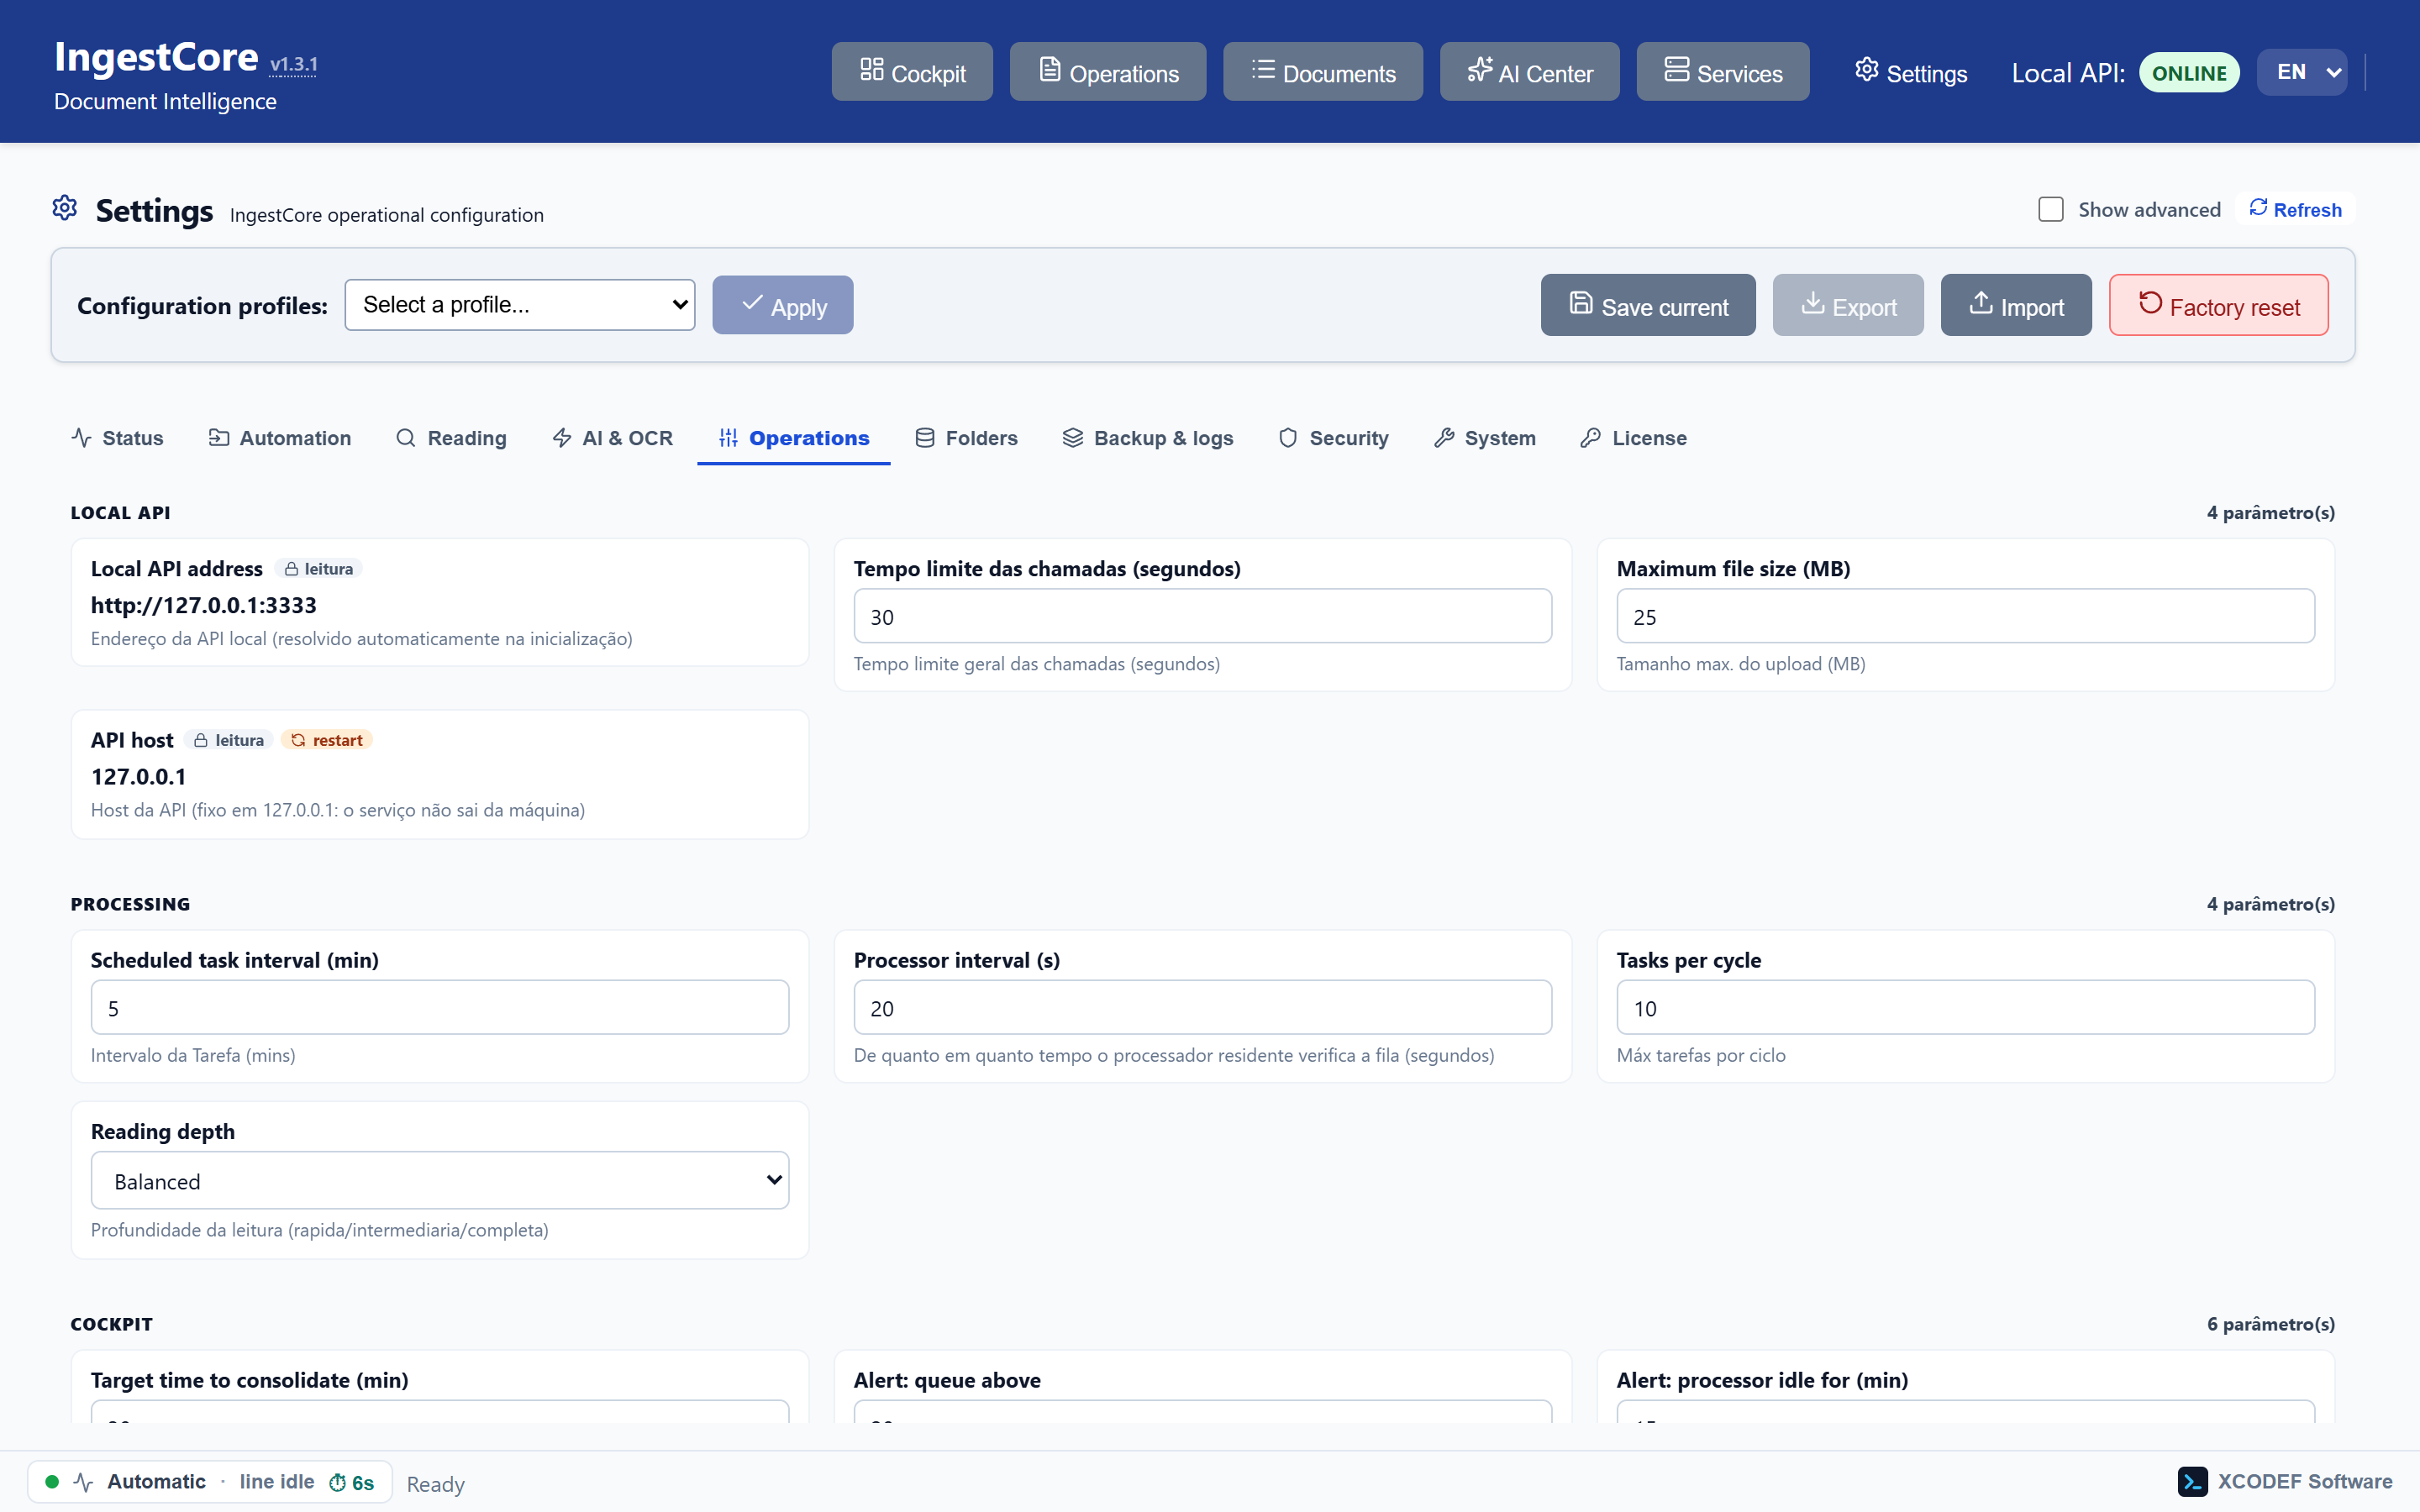2420x1512 pixels.
Task: Click the lock icon next to Local API address
Action: tap(291, 569)
